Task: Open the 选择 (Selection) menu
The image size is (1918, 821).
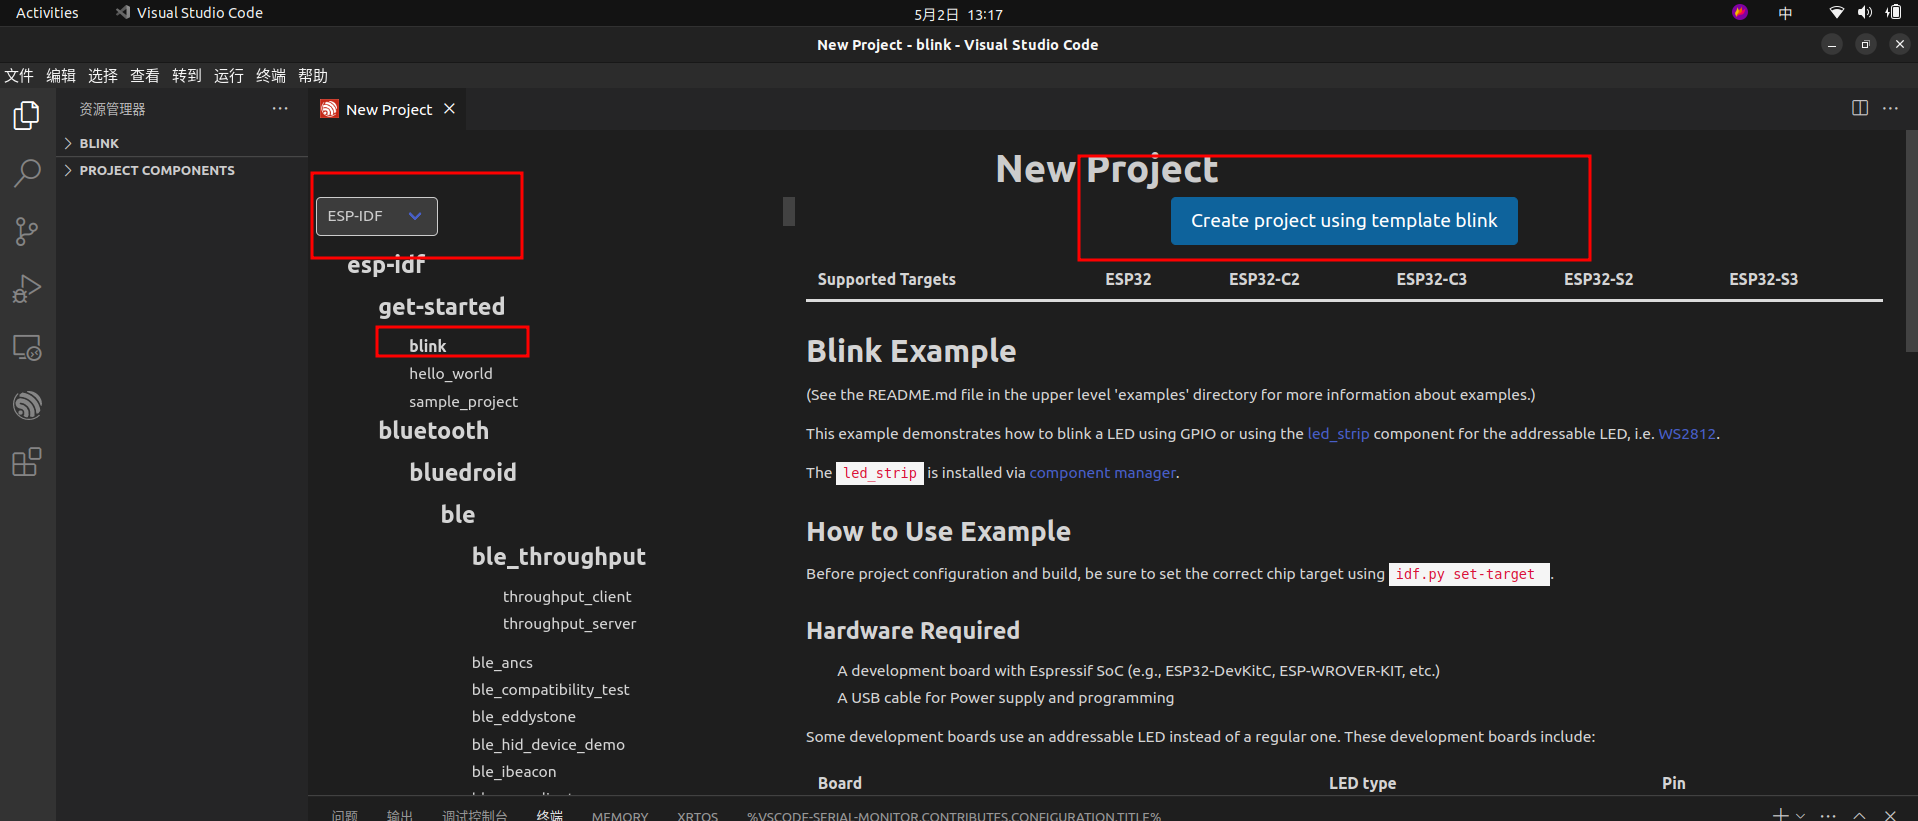Action: (103, 76)
